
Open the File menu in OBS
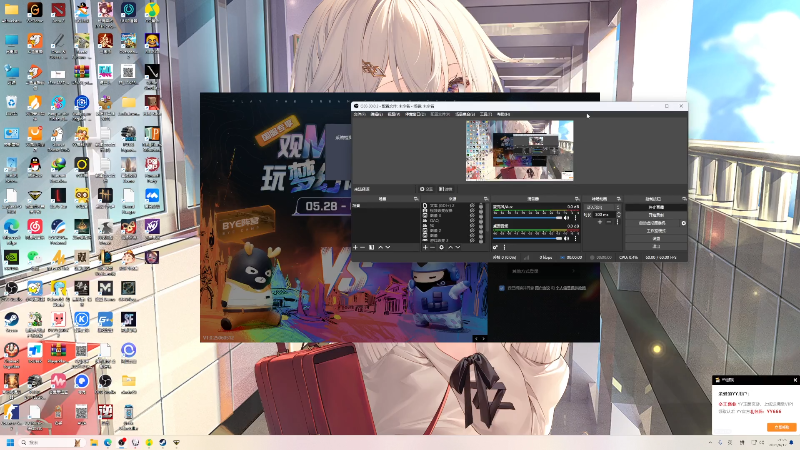tap(360, 114)
